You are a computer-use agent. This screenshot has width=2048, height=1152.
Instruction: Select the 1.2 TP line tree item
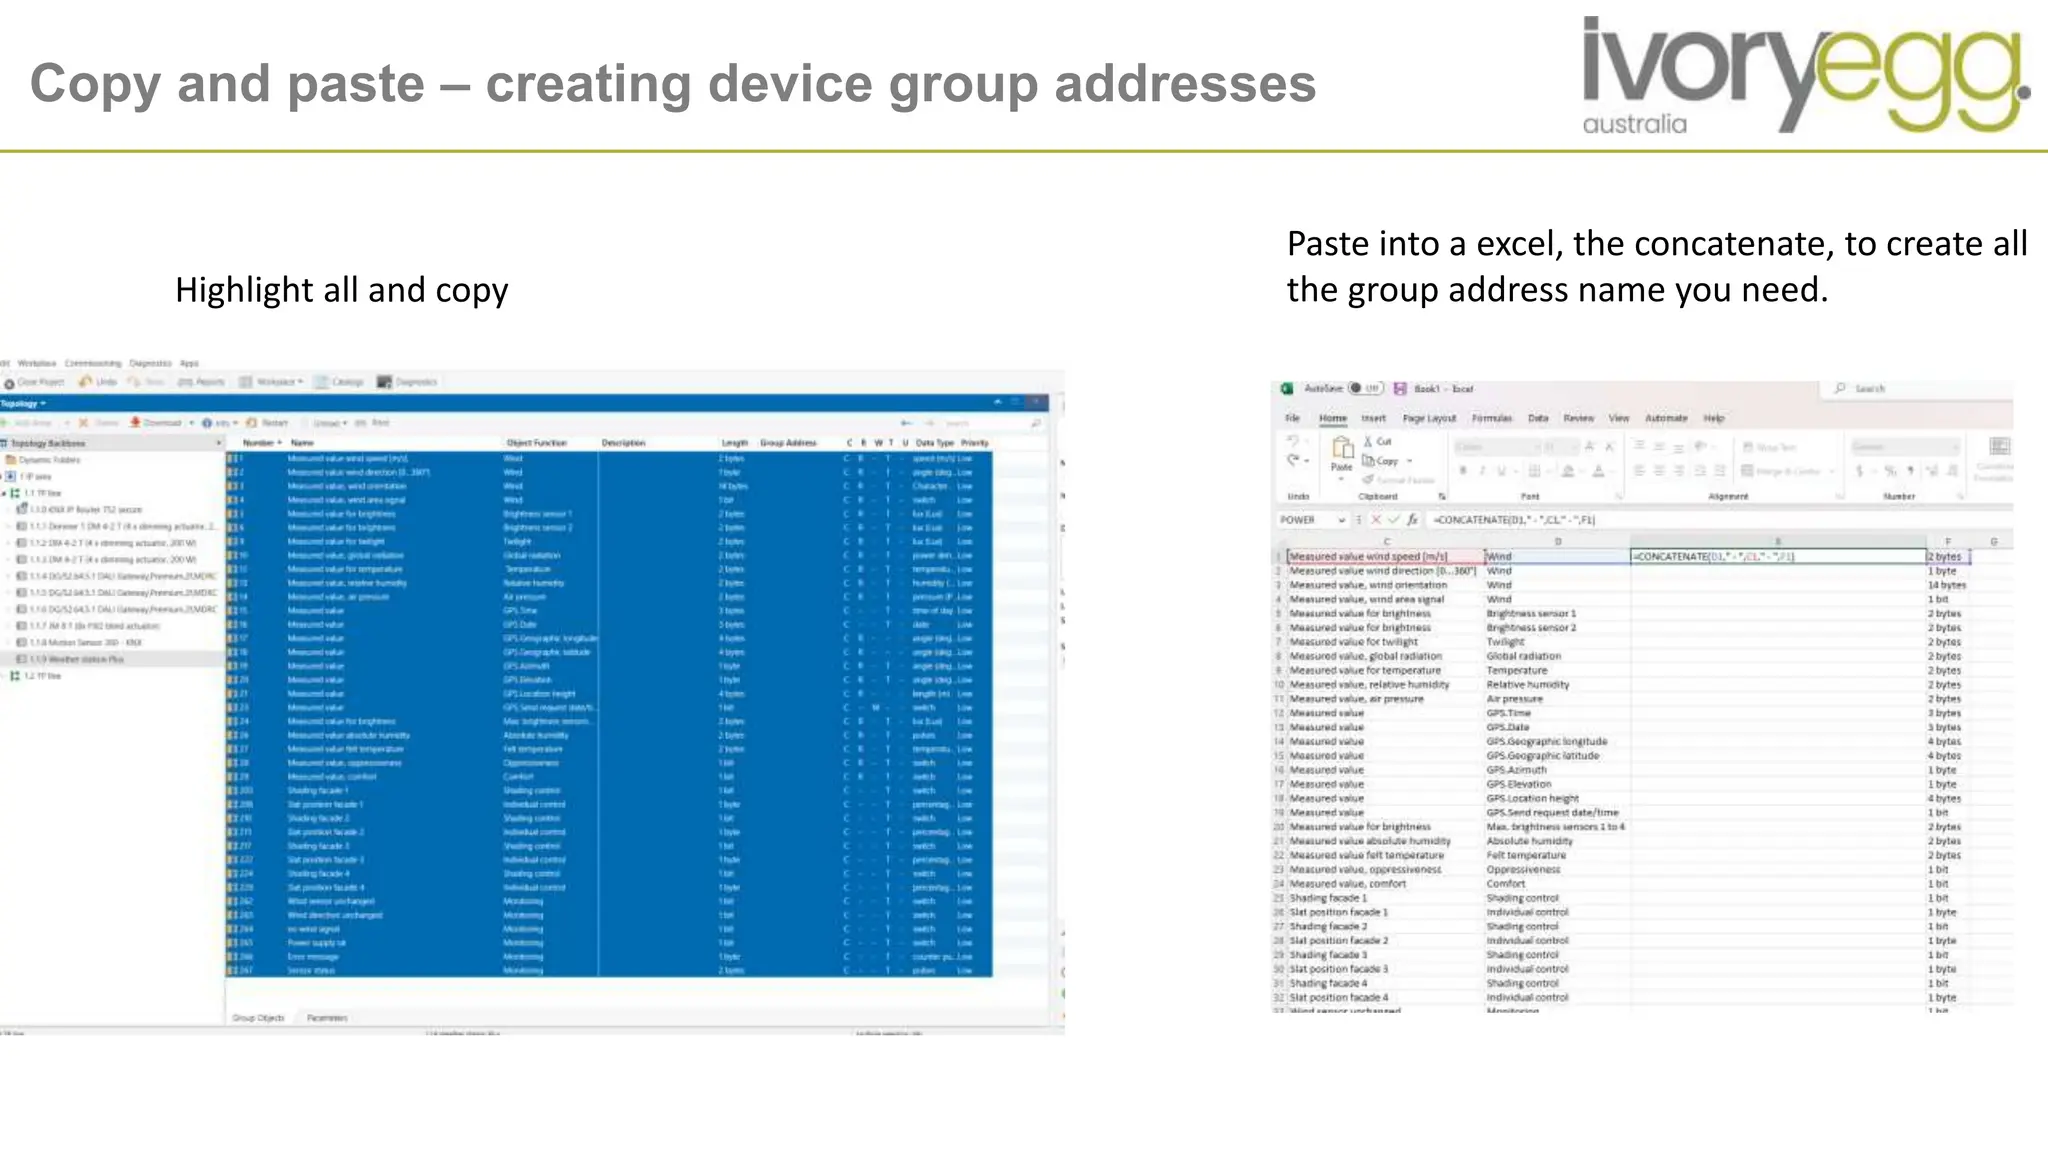36,677
